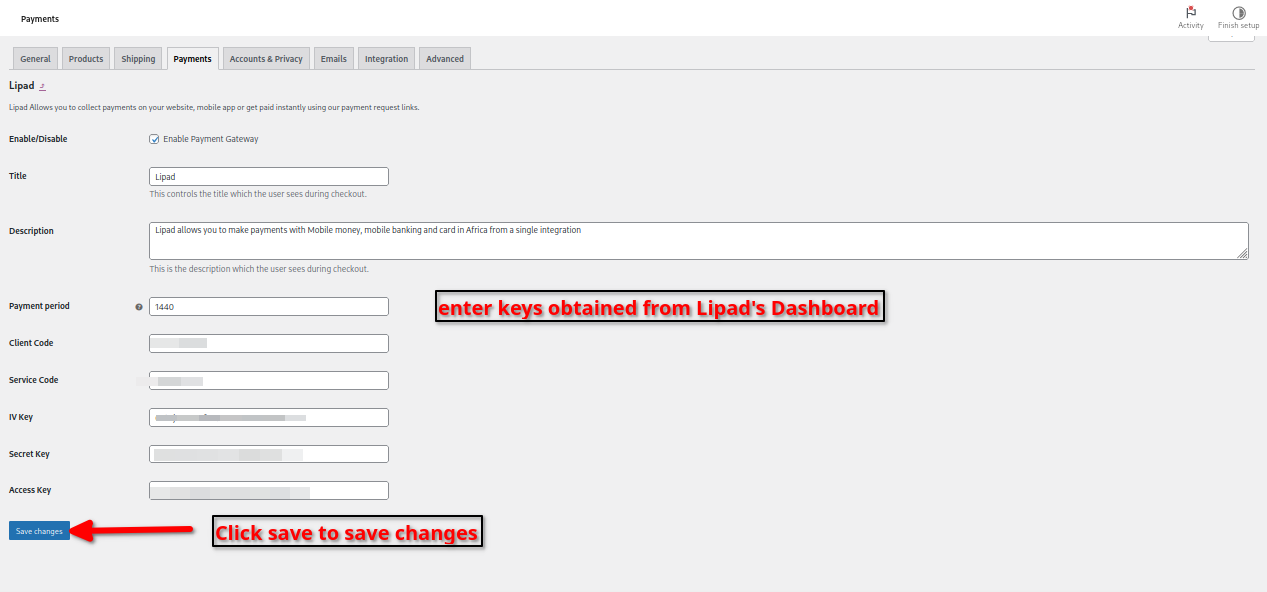Switch to the Products tab

86,59
